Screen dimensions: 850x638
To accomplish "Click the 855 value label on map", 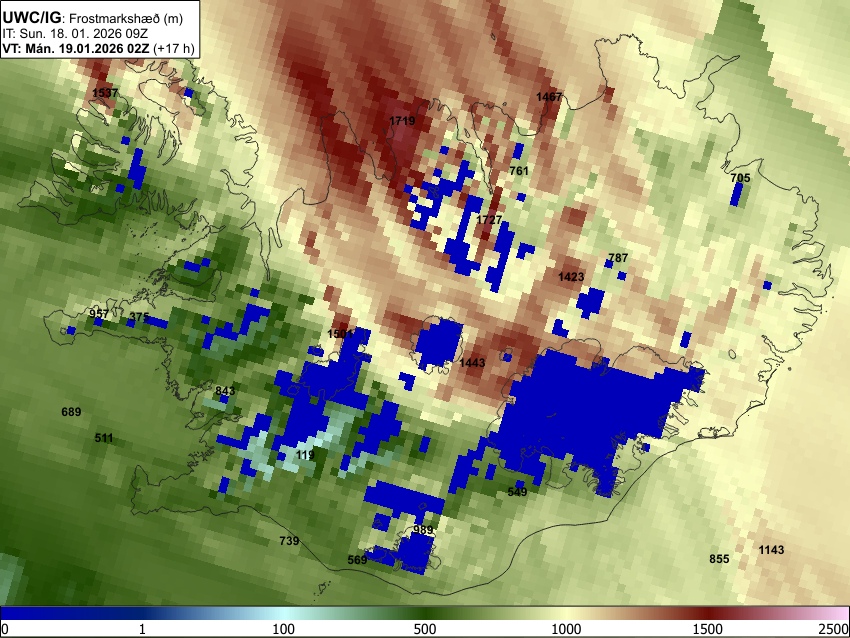I will tap(719, 559).
